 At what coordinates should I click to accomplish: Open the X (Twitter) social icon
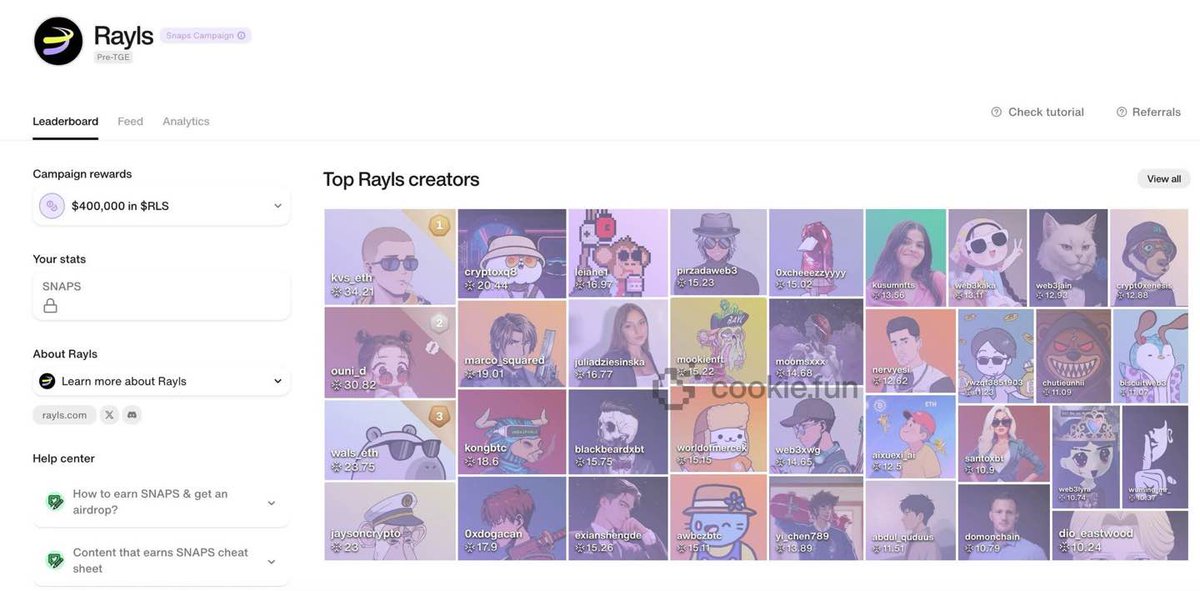click(x=109, y=415)
